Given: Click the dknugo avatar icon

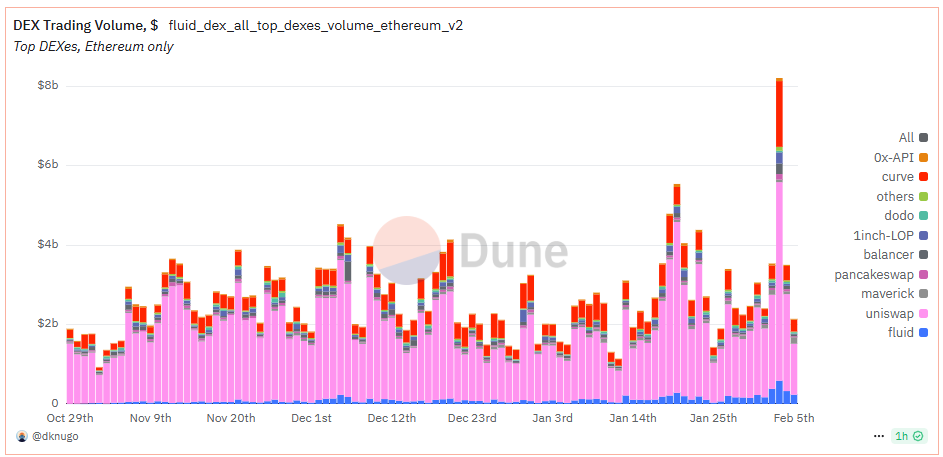Looking at the screenshot, I should 22,437.
